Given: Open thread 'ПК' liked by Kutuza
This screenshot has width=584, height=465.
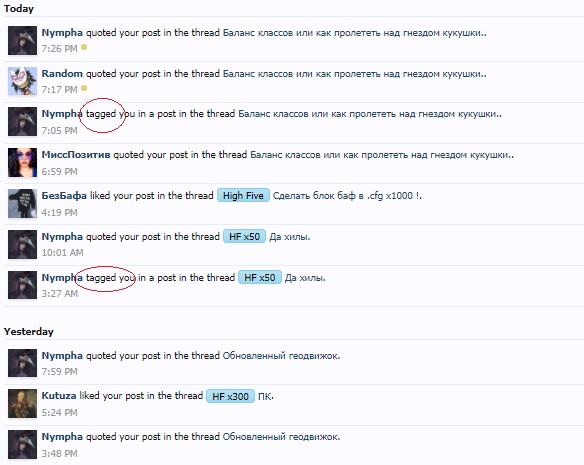Looking at the screenshot, I should click(266, 396).
